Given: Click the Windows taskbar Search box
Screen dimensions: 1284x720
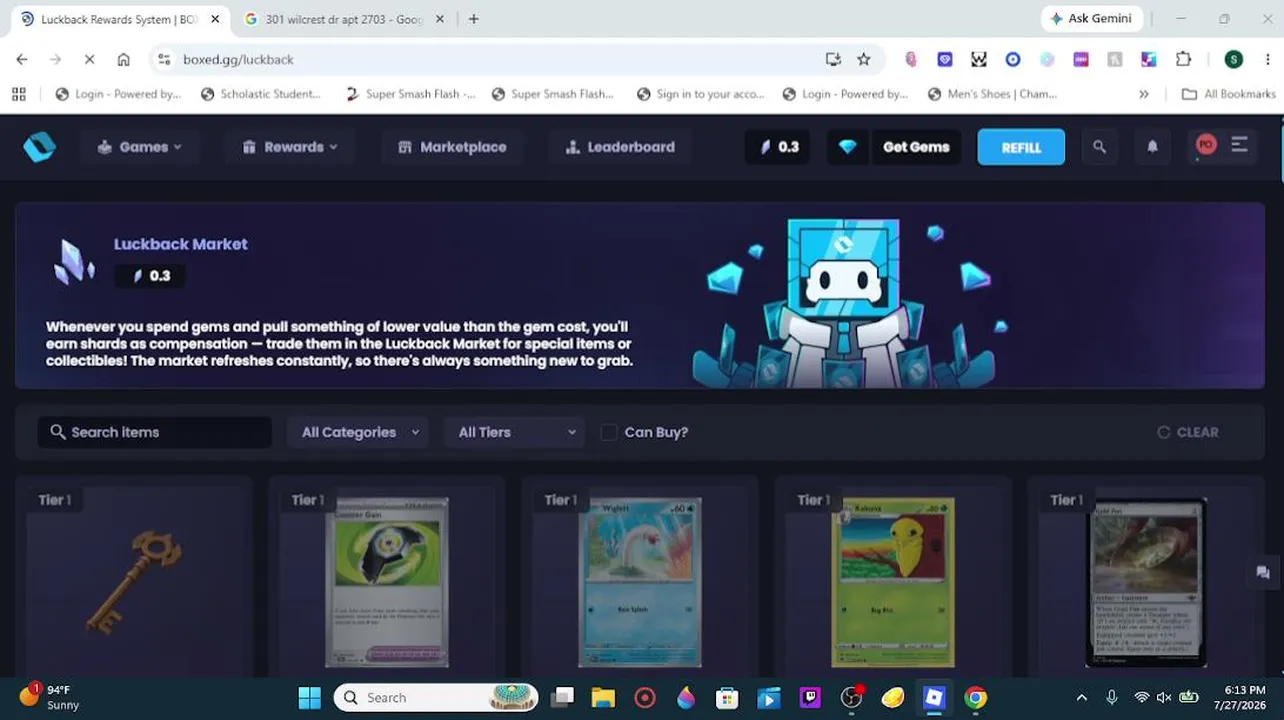Looking at the screenshot, I should coord(436,698).
